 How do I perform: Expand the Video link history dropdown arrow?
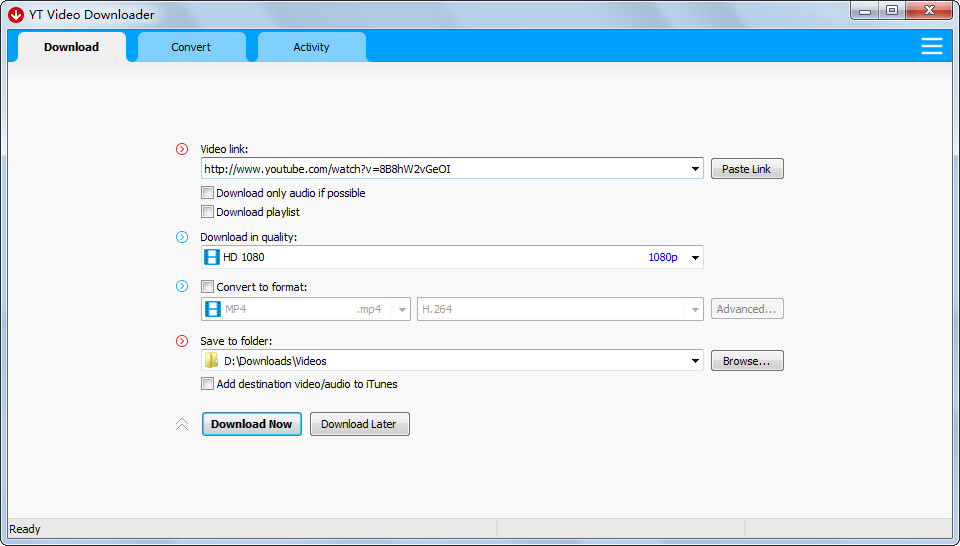696,169
